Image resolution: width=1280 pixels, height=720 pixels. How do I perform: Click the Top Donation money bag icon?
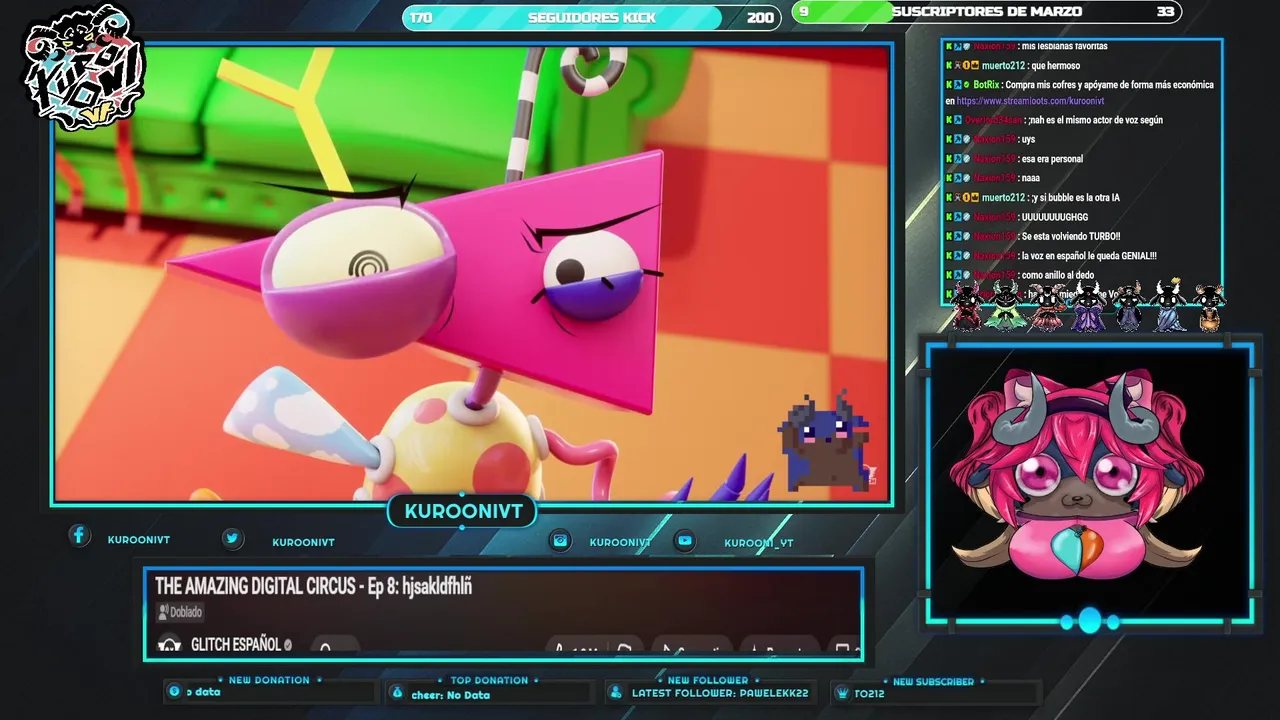coord(397,692)
